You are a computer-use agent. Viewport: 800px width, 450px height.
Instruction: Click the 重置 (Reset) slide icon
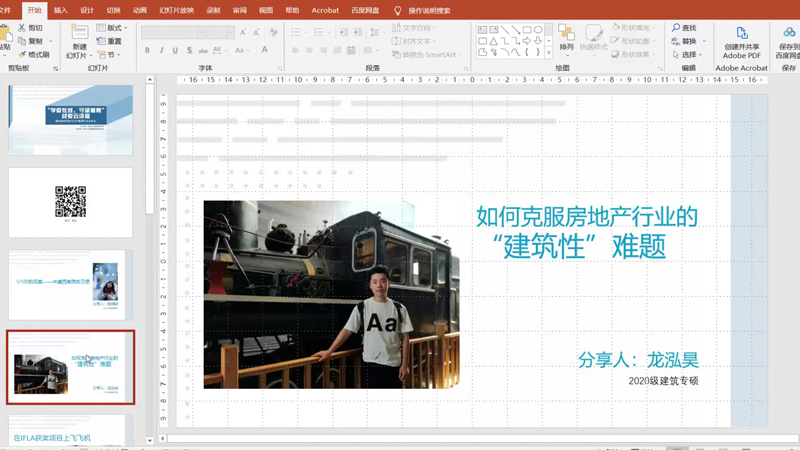(101, 41)
